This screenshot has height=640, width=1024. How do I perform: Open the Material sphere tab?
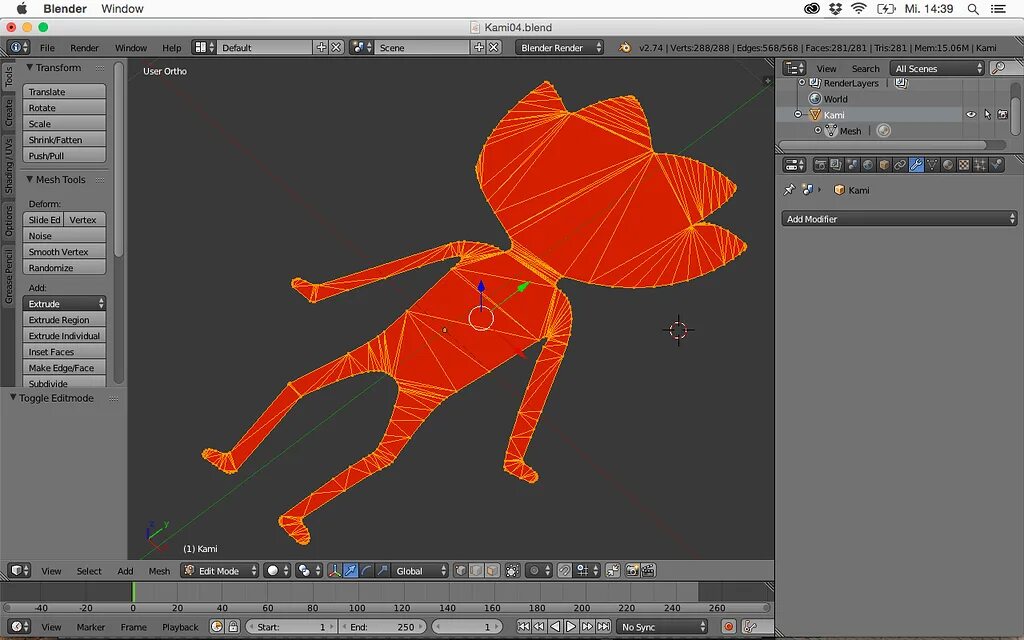[x=948, y=165]
